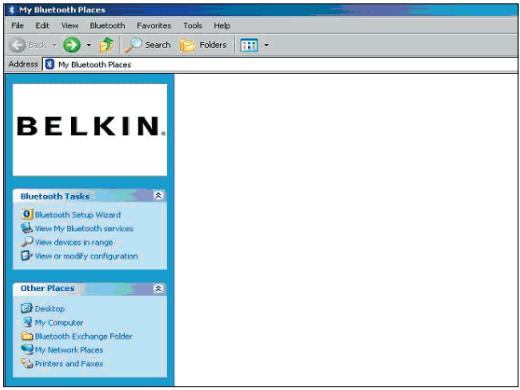Open Printers and Faxes link
520x390 pixels.
pyautogui.click(x=69, y=364)
